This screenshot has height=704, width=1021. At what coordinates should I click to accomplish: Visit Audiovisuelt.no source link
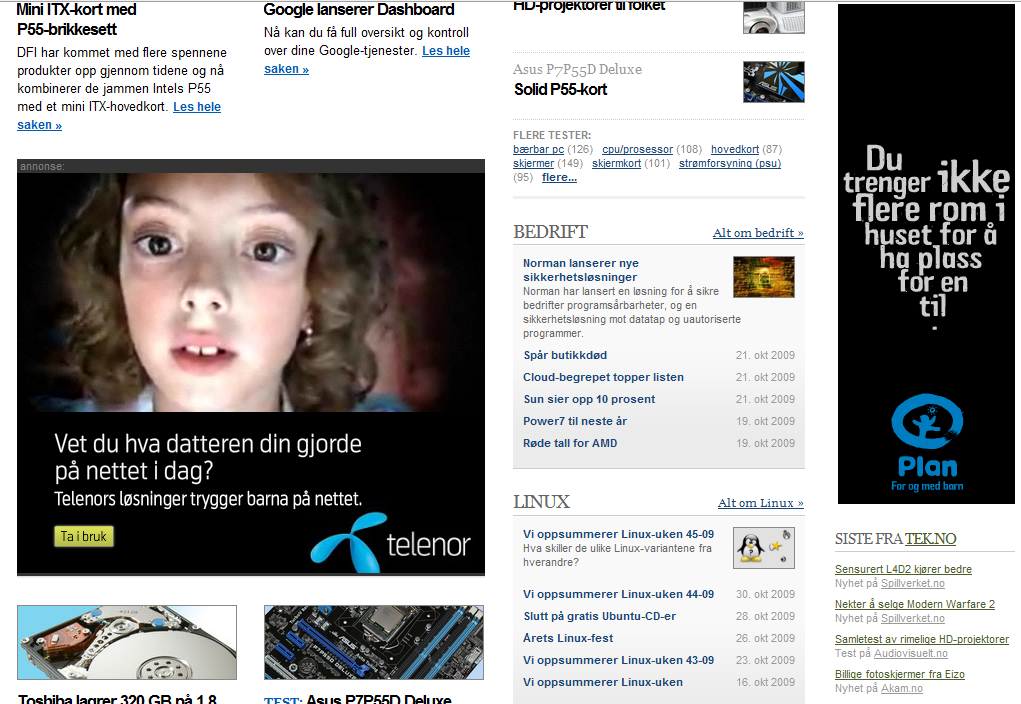tap(911, 653)
